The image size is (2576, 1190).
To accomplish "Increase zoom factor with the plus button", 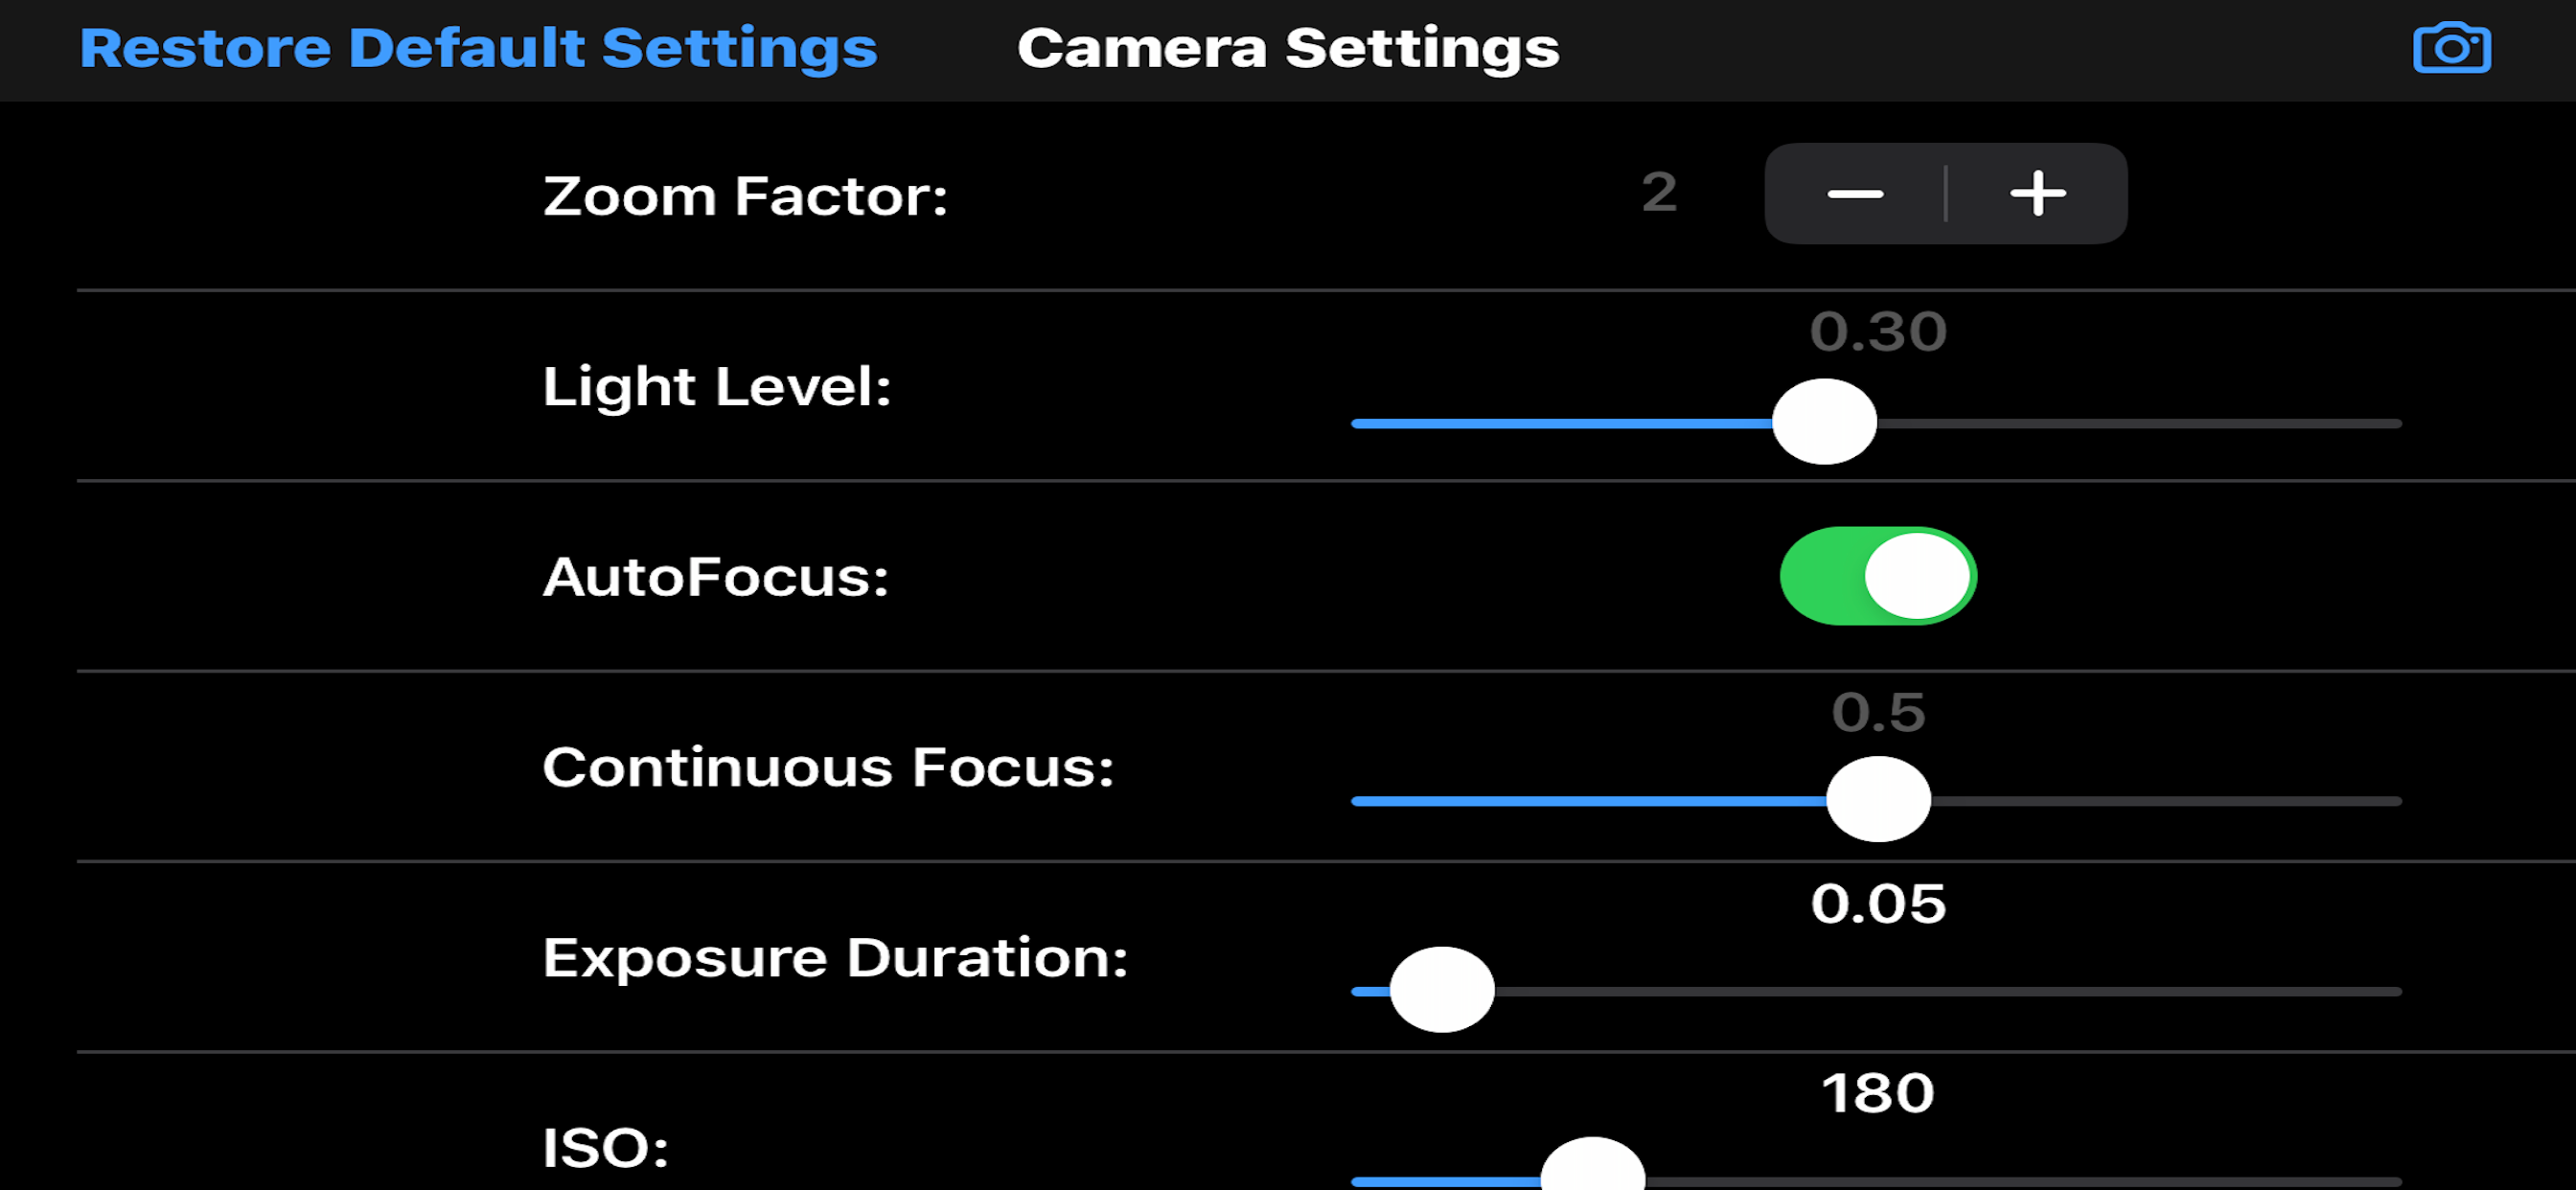I will pos(2037,194).
